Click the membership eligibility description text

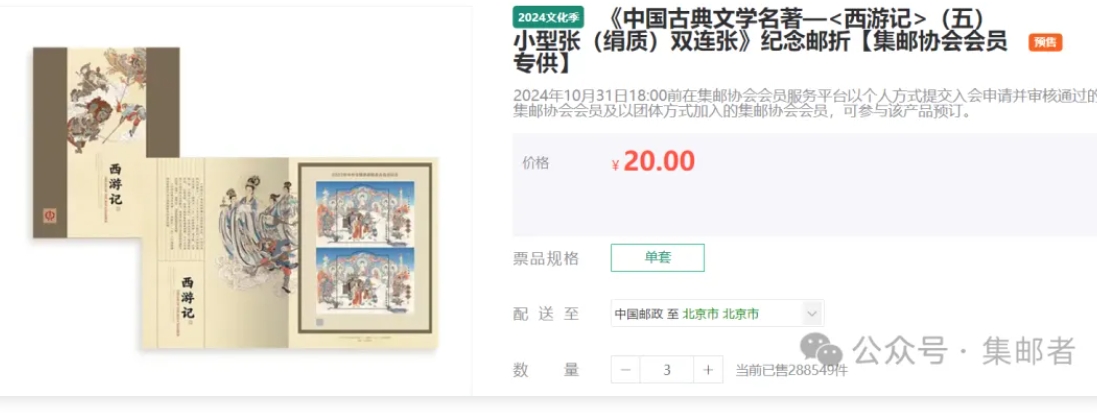point(805,103)
